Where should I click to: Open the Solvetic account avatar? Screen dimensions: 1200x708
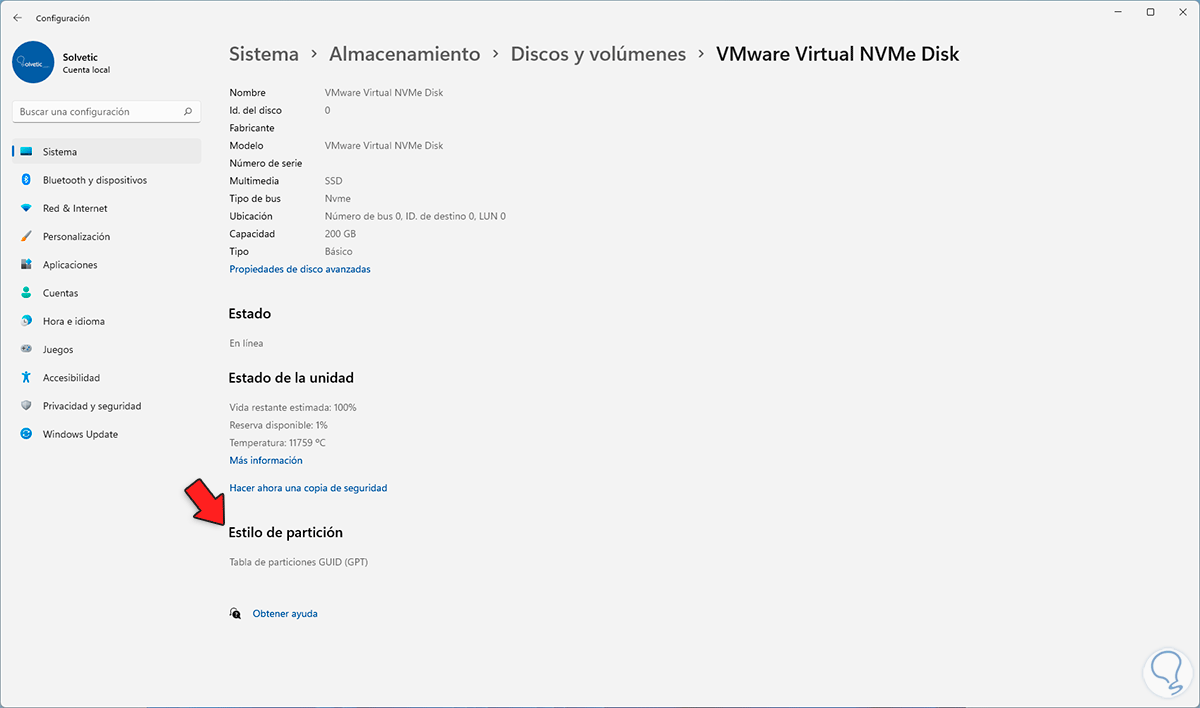(x=33, y=62)
